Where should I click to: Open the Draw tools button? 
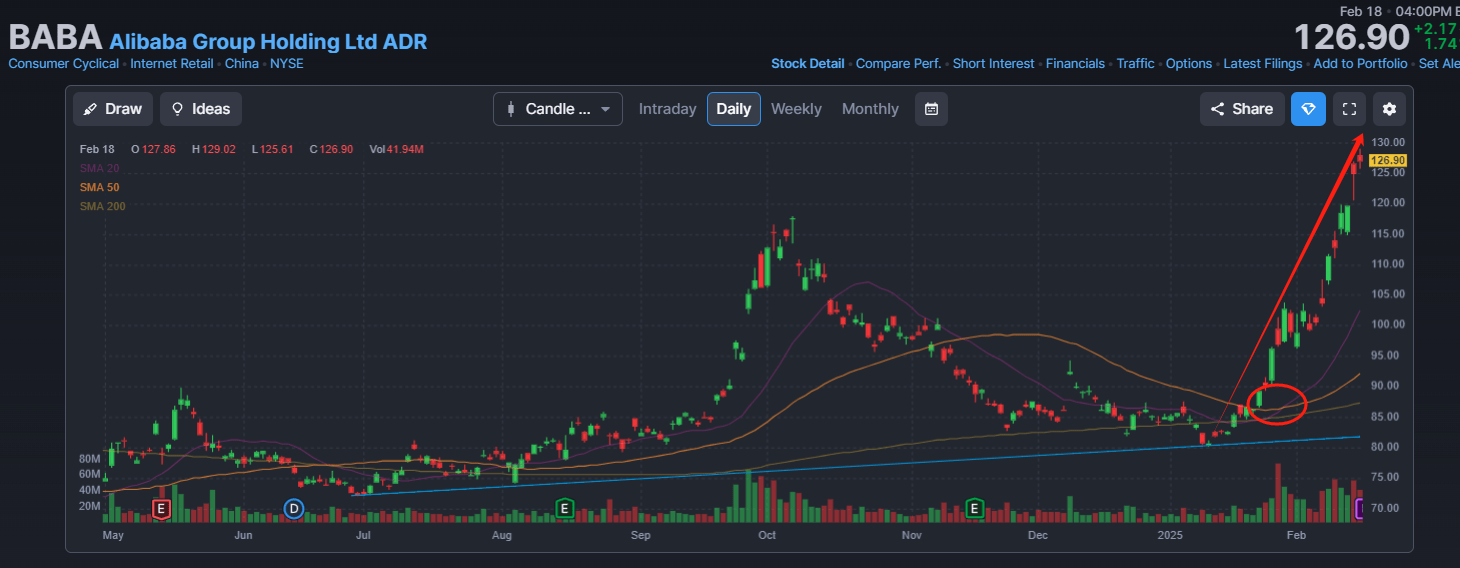(x=113, y=109)
